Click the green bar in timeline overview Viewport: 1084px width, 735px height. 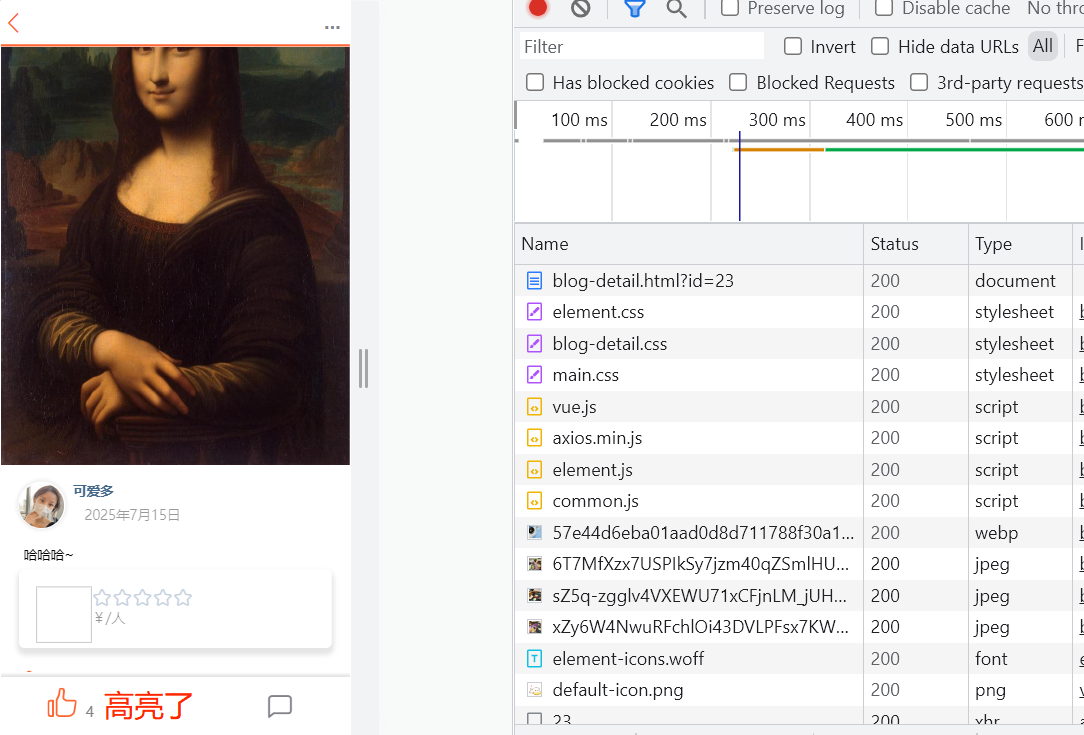click(x=954, y=149)
